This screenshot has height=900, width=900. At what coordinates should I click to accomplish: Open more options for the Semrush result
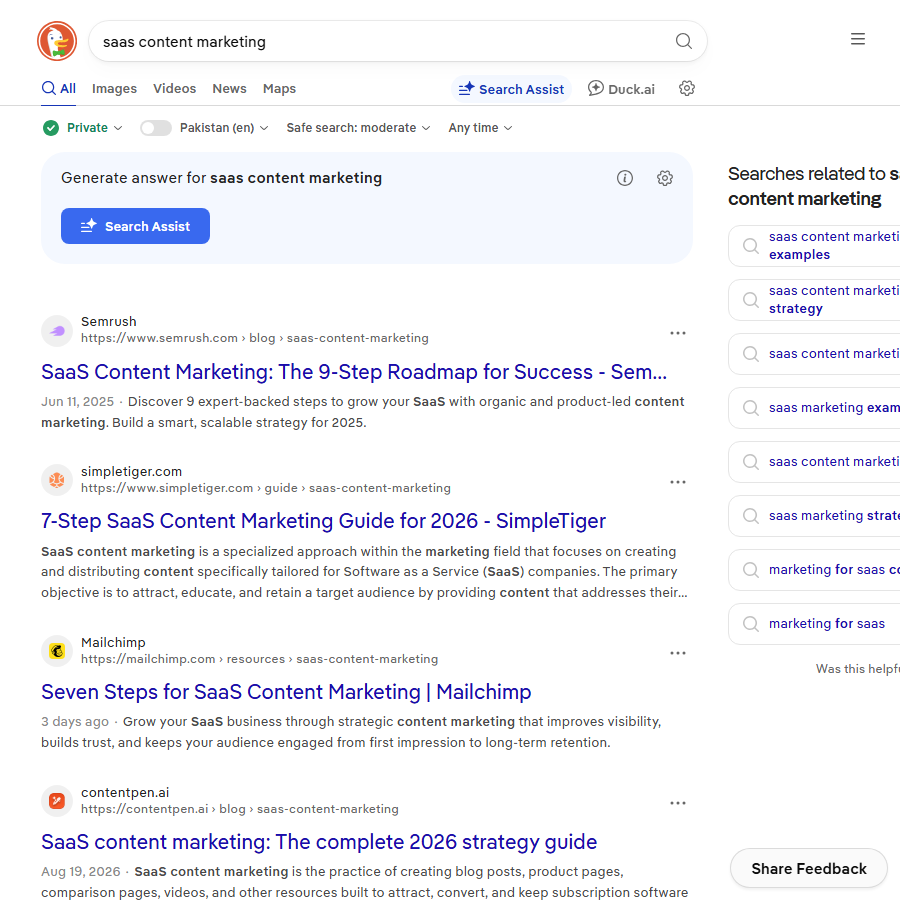pos(678,333)
